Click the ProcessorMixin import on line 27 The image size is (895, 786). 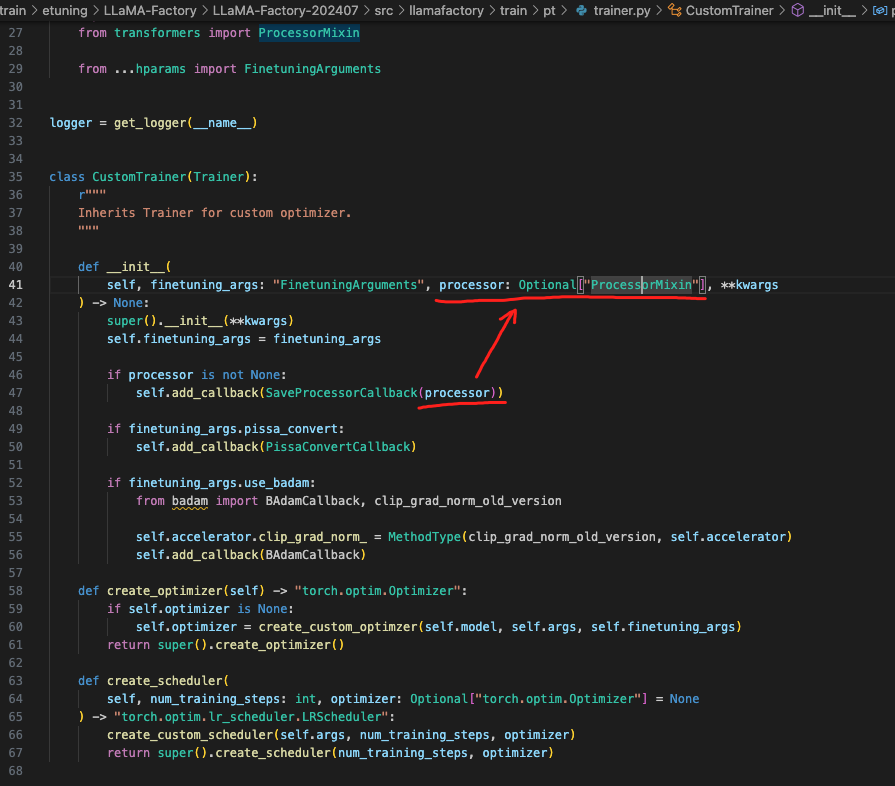[308, 32]
